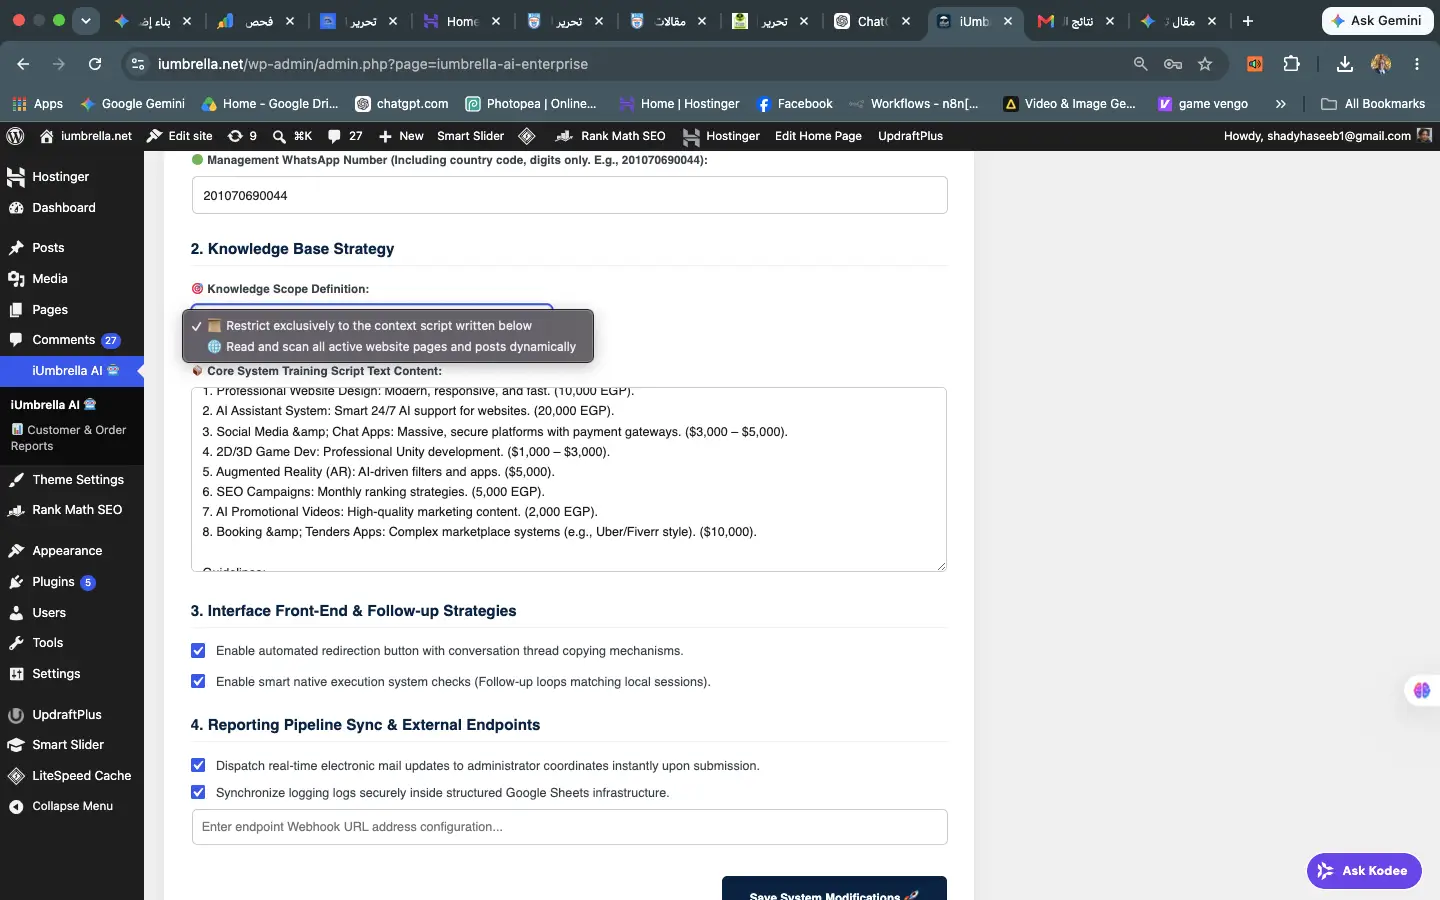Open the tab search chevron button

pos(86,20)
